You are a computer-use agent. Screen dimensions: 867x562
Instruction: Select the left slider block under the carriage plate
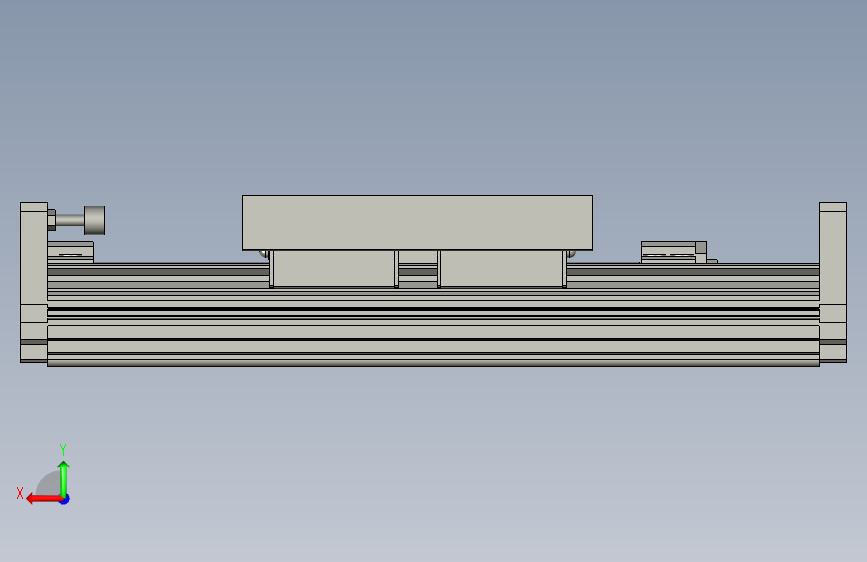coord(334,269)
